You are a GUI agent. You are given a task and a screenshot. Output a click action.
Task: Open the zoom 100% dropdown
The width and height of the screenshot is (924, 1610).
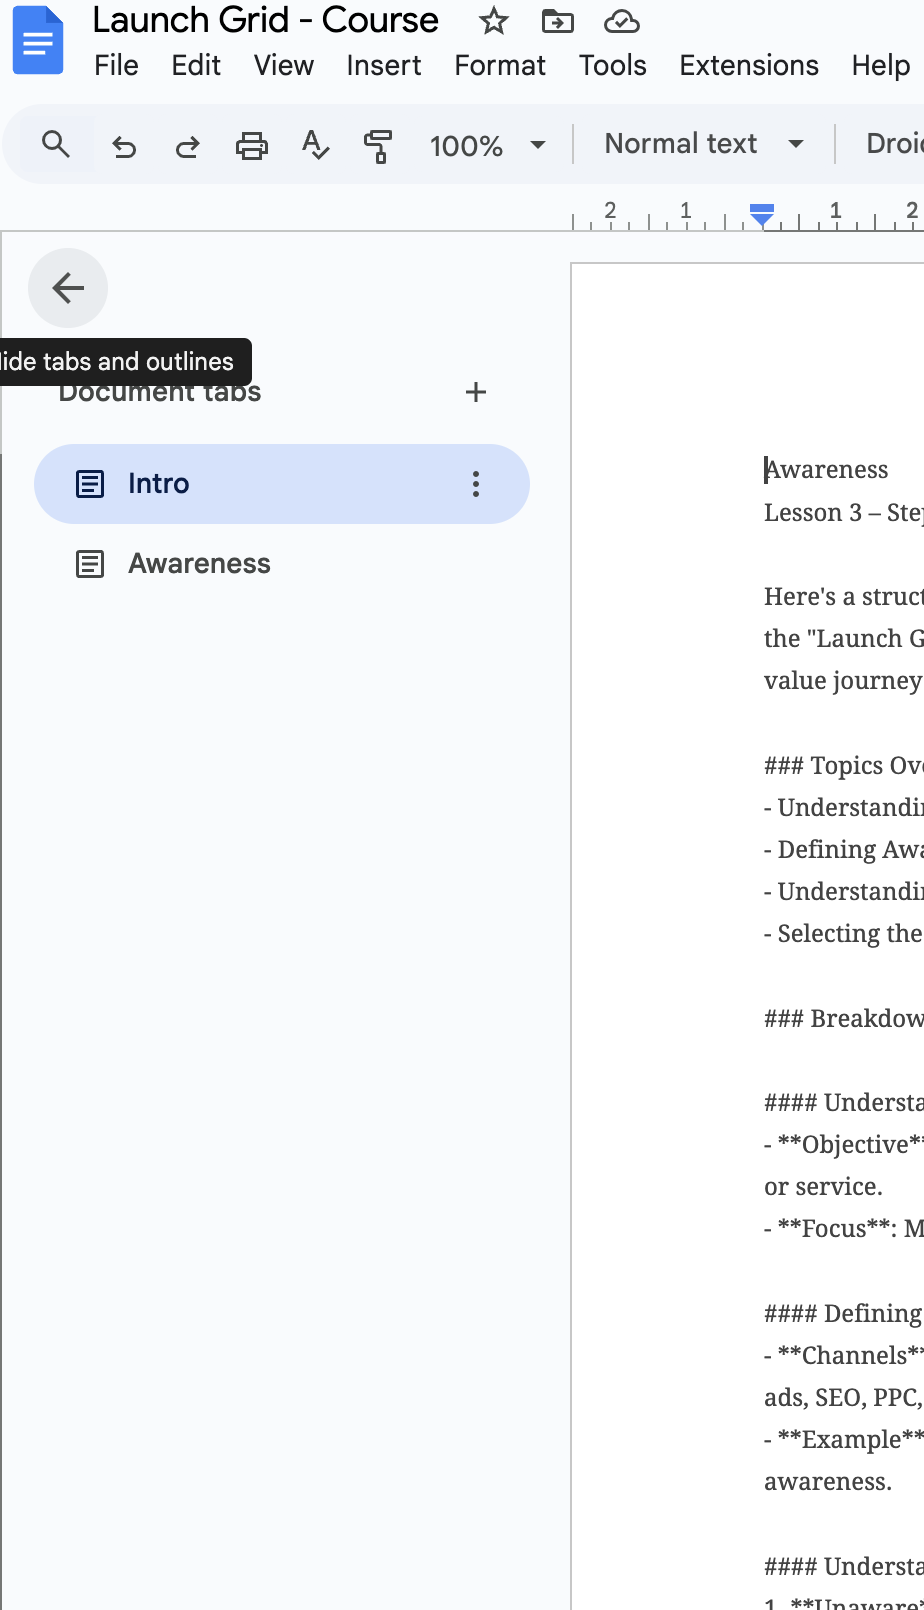(x=488, y=146)
